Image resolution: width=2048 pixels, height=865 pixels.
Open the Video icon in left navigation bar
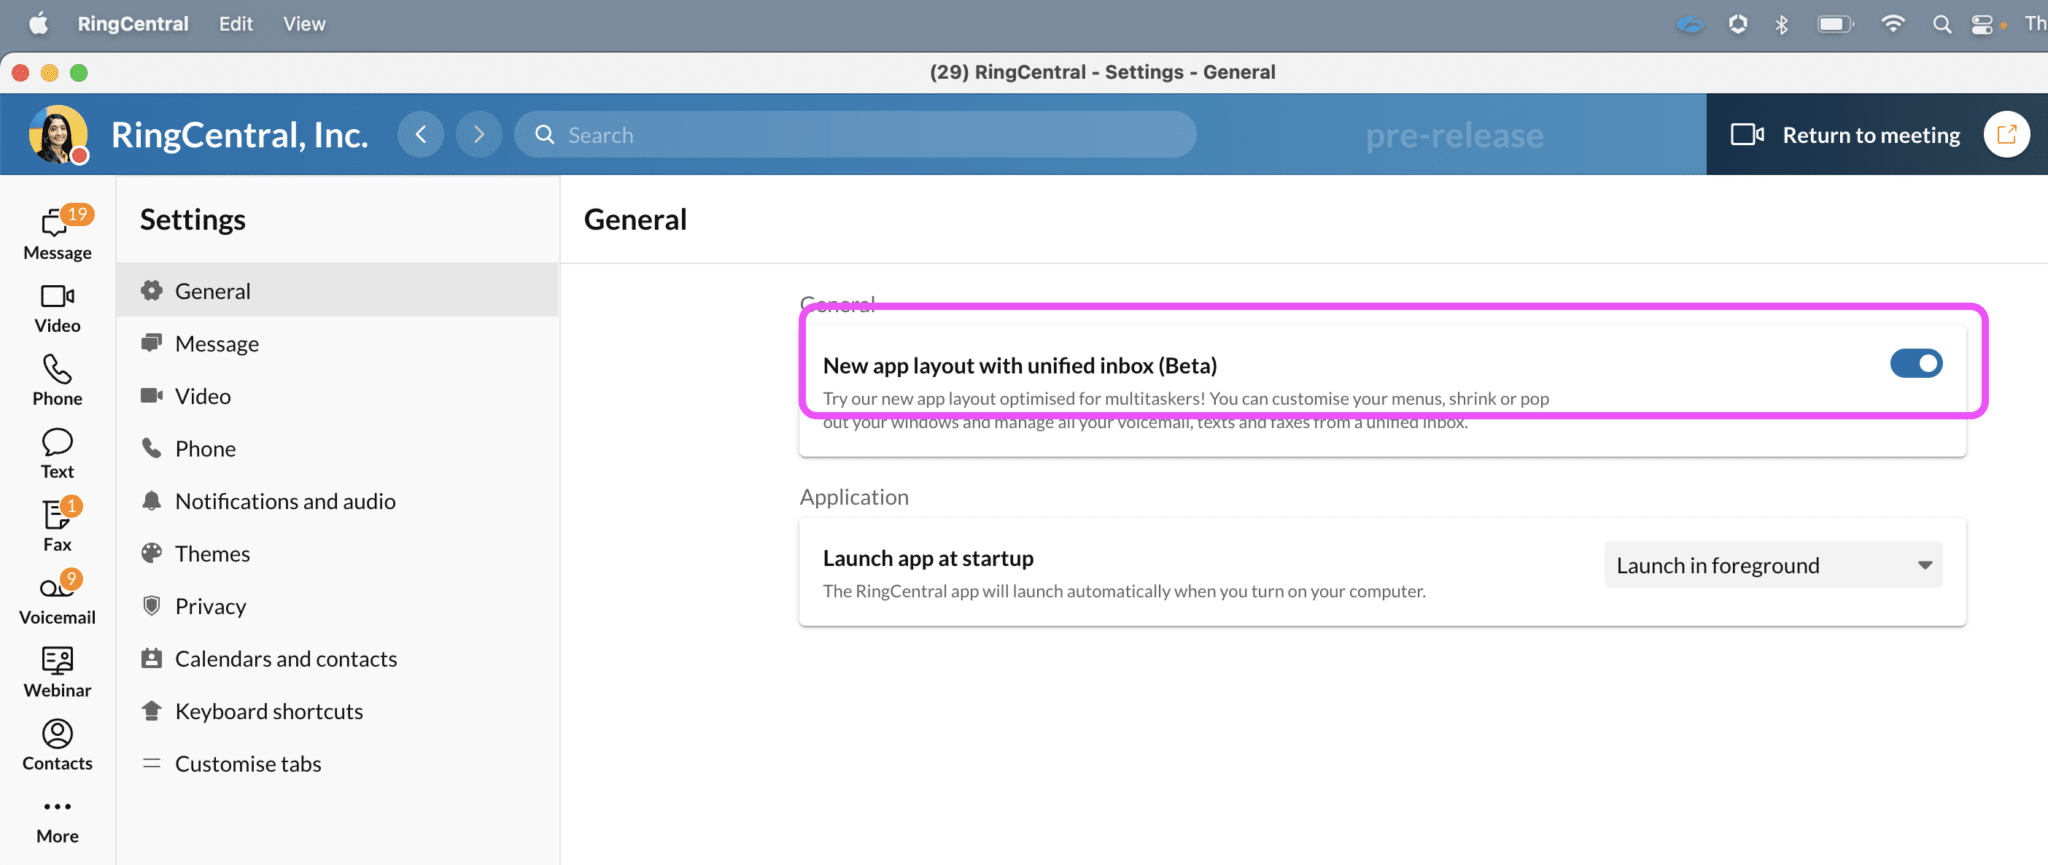coord(57,307)
